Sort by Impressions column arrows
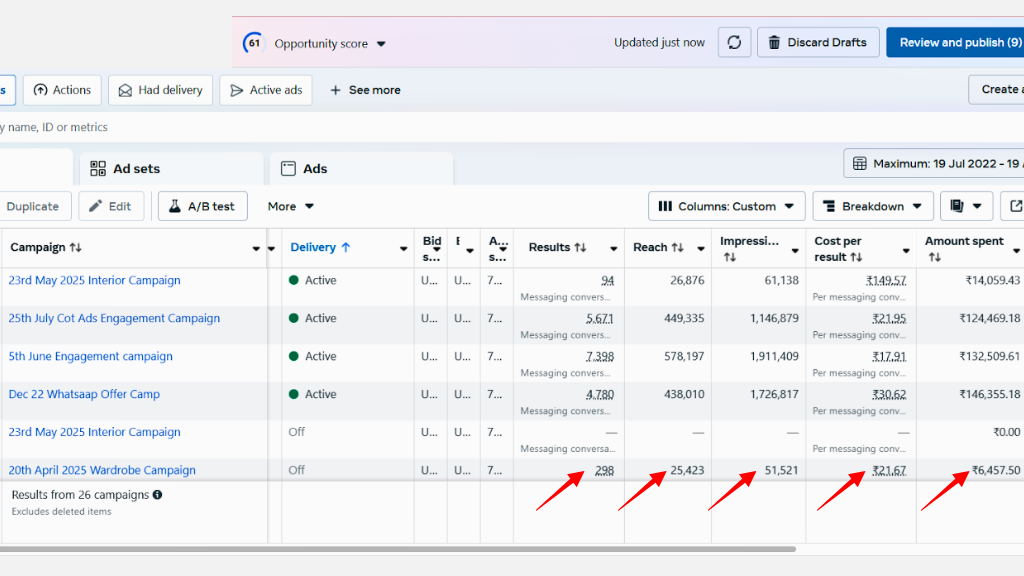 pos(730,257)
